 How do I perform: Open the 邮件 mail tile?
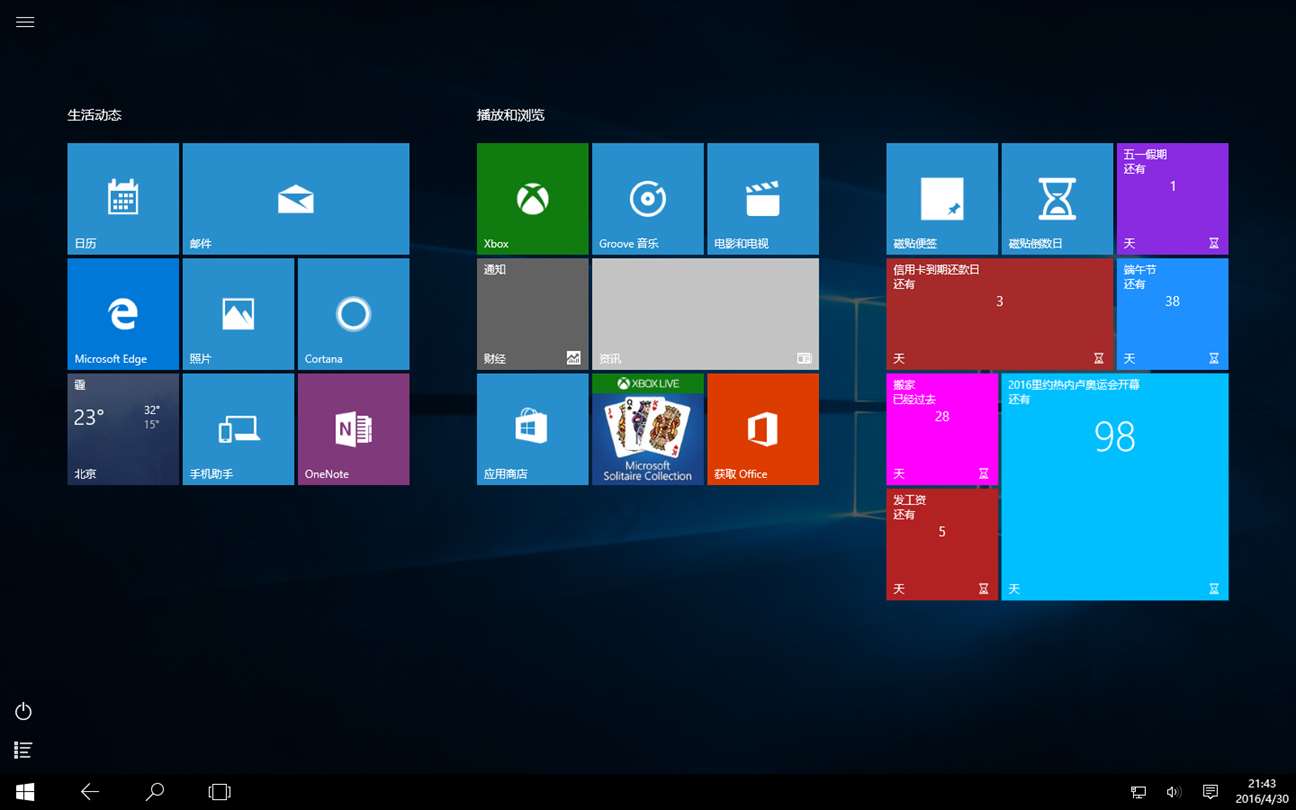pos(296,199)
